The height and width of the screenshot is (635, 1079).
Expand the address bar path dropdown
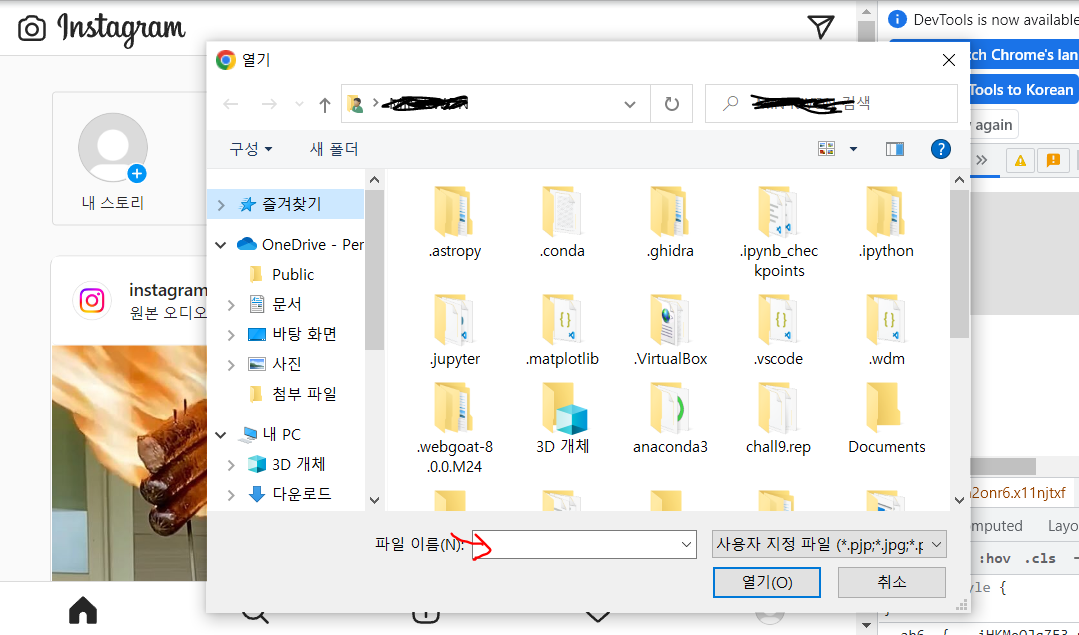click(x=629, y=104)
